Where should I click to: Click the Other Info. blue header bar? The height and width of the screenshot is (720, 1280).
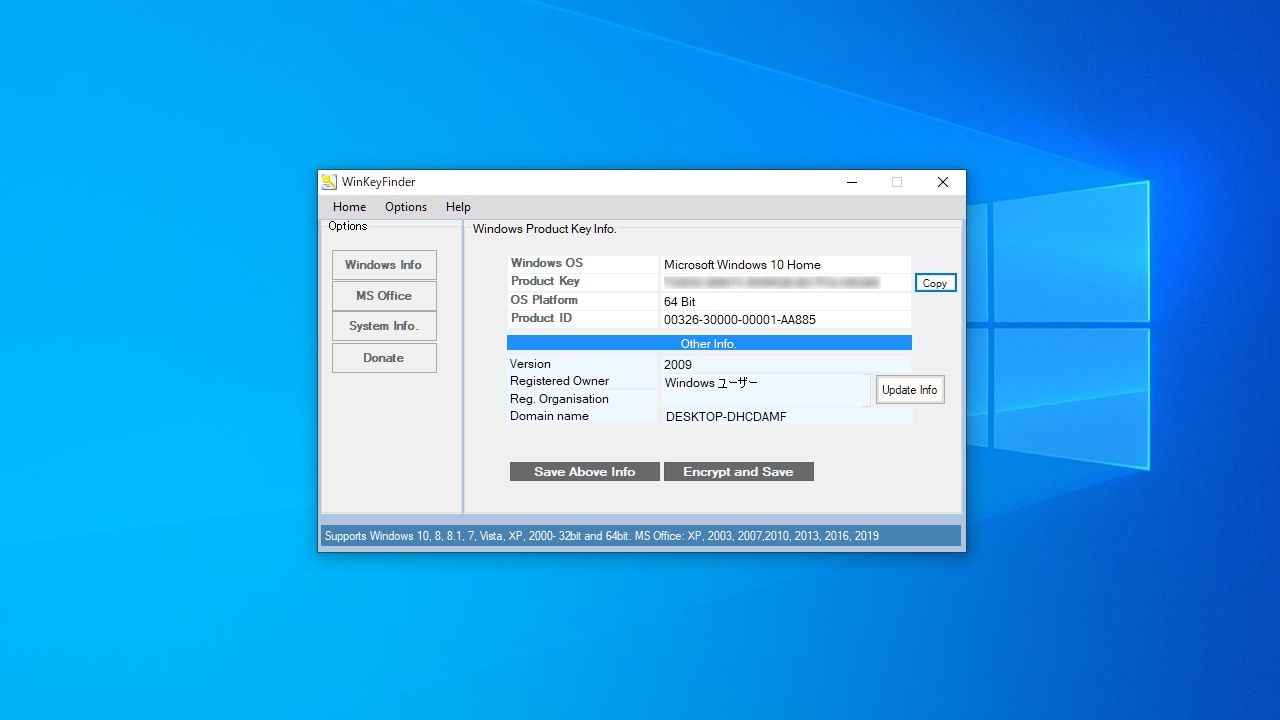pyautogui.click(x=709, y=343)
